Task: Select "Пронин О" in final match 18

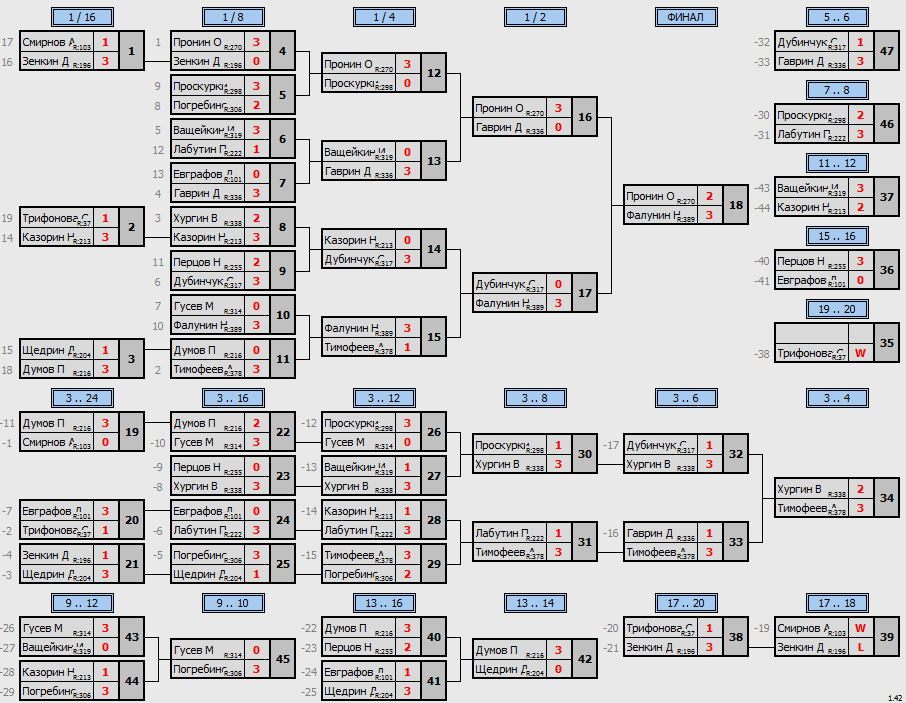Action: (x=650, y=196)
